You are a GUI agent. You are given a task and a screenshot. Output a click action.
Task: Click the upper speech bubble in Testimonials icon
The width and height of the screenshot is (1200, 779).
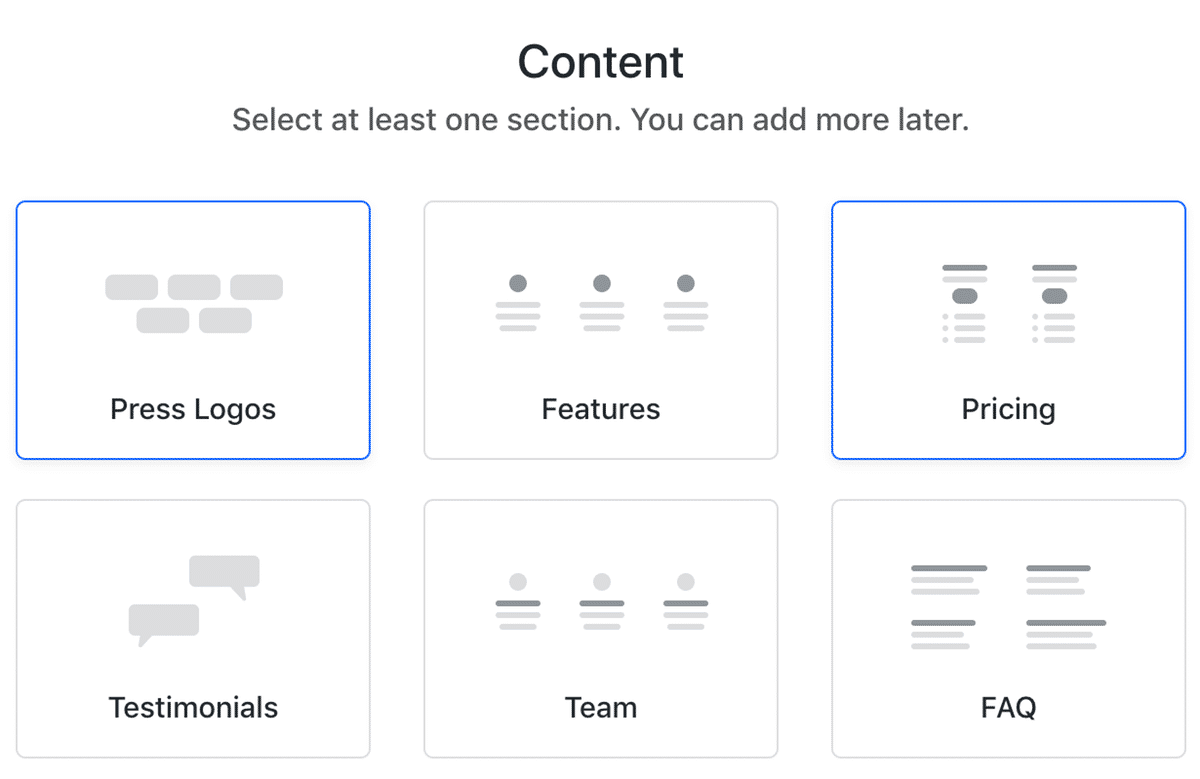tap(225, 577)
